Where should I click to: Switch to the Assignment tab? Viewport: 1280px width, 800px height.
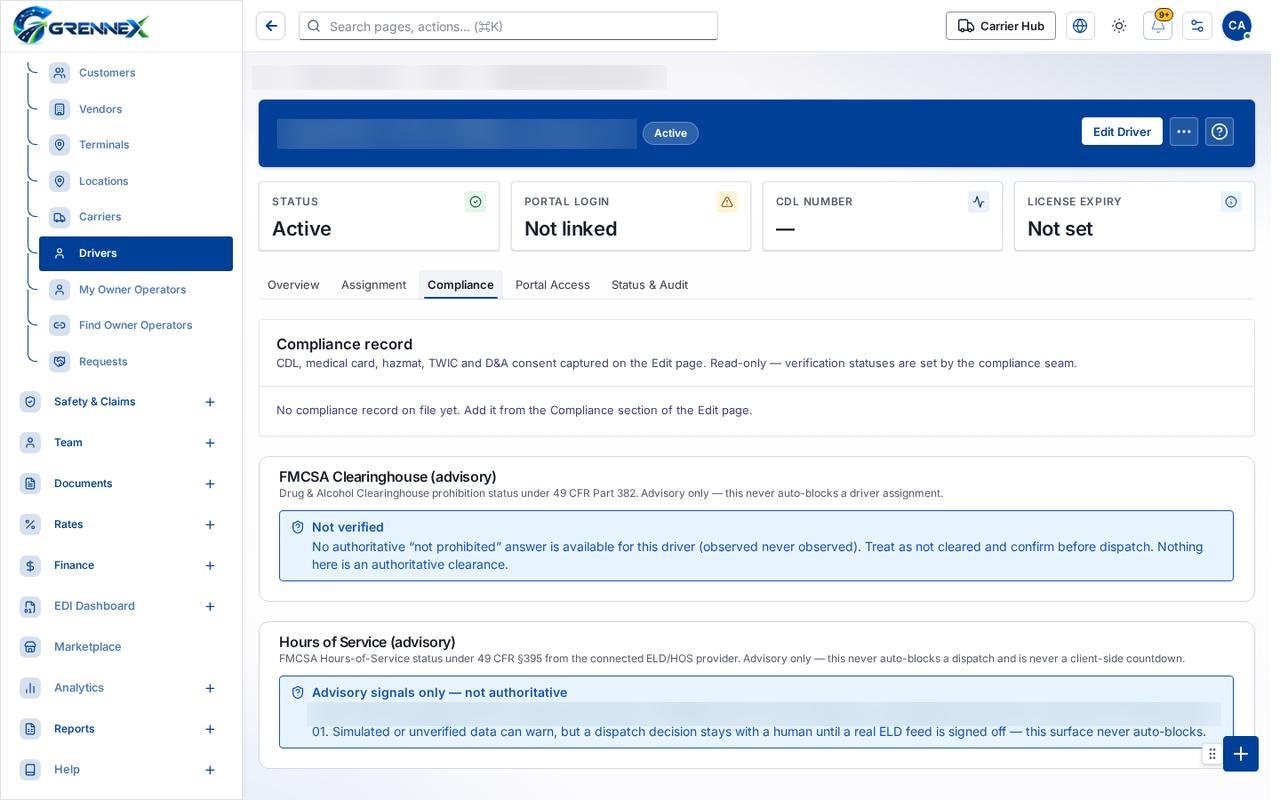373,285
